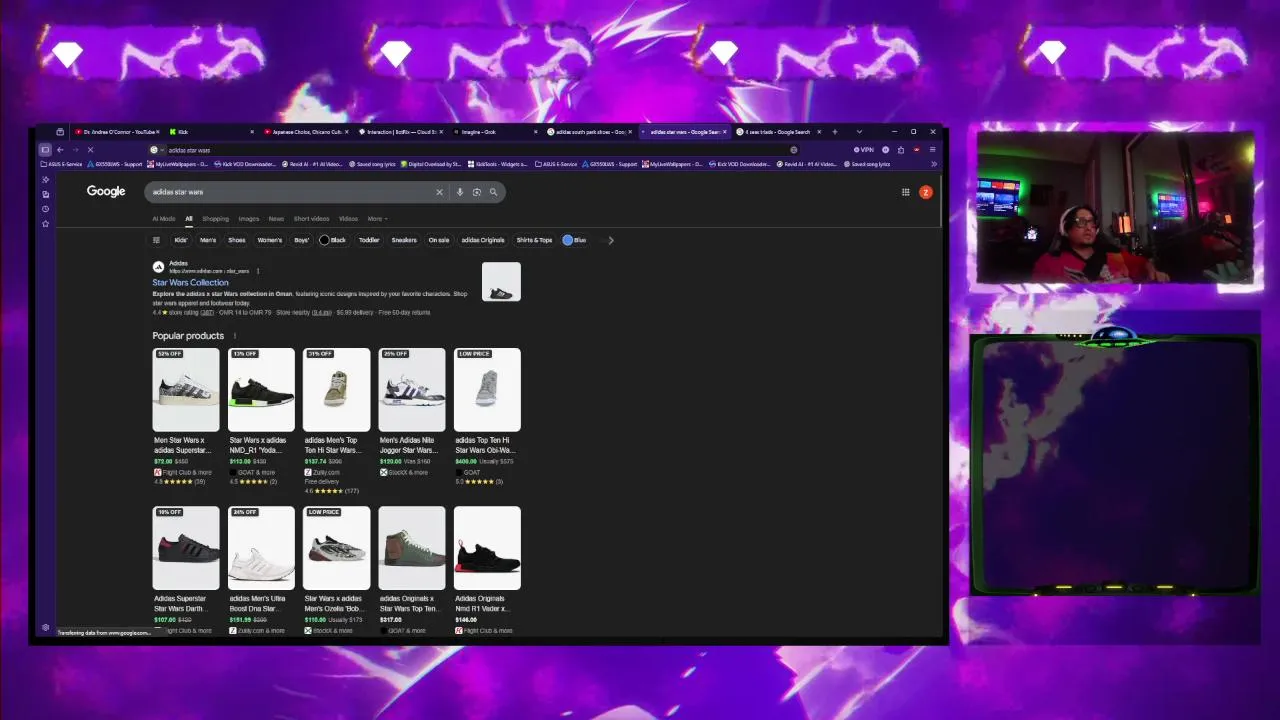Clear the Google search box with X
This screenshot has width=1280, height=720.
pos(439,192)
